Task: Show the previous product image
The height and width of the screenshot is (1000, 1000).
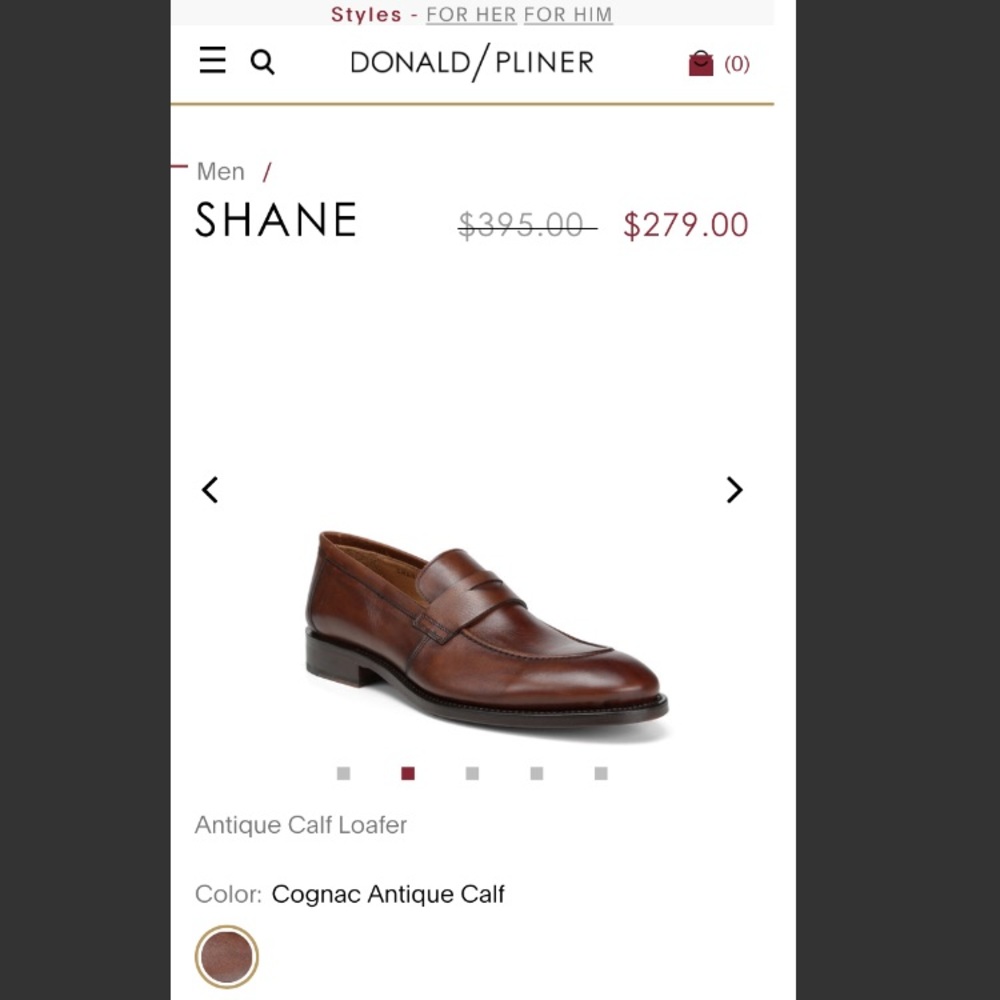Action: pos(210,489)
